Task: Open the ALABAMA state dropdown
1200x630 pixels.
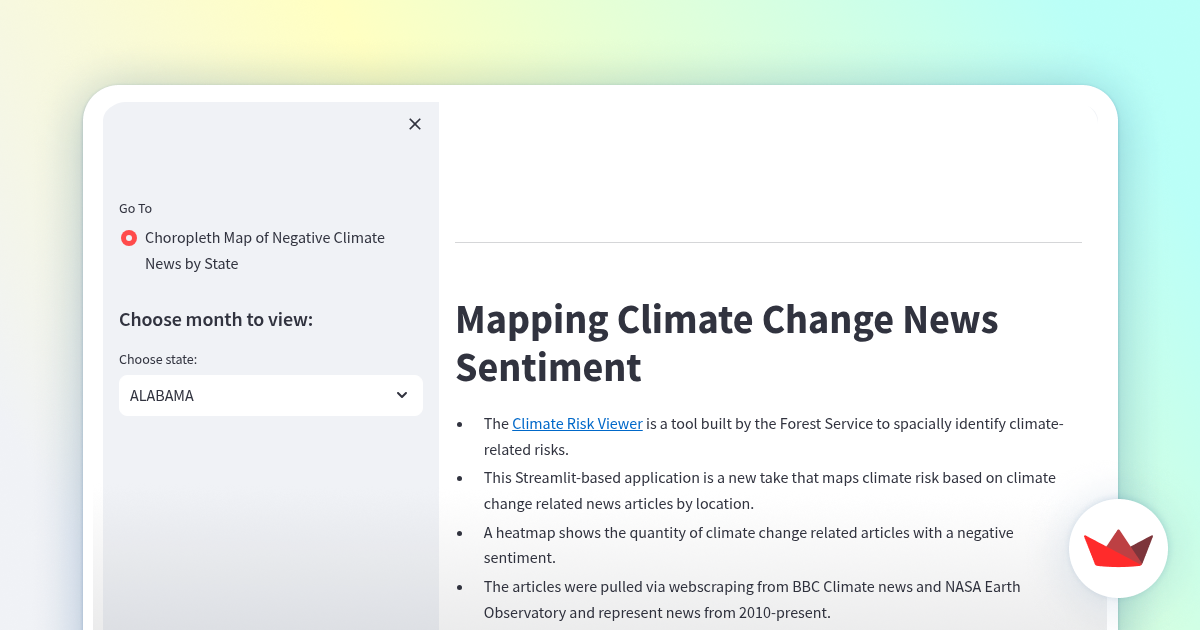Action: pos(260,395)
